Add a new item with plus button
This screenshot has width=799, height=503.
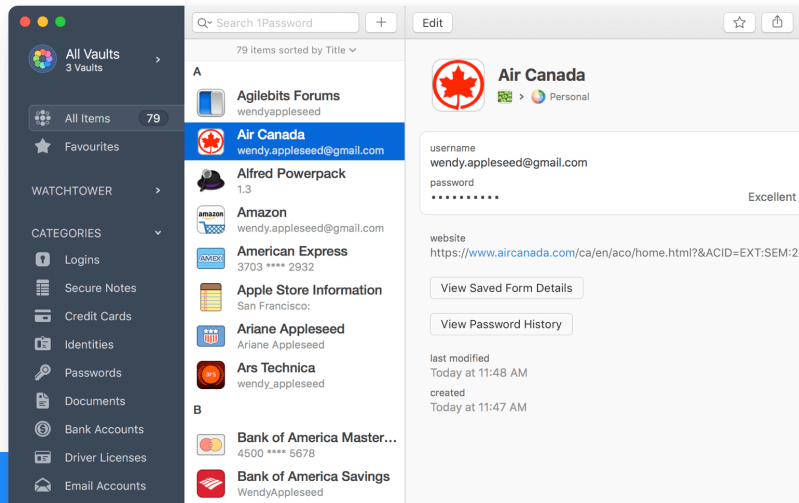pyautogui.click(x=381, y=22)
